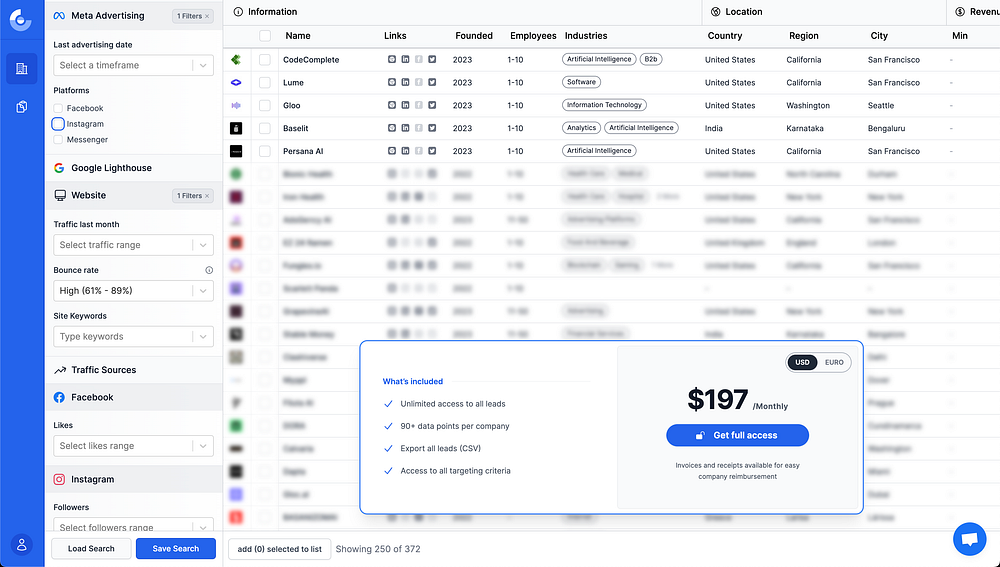Screen dimensions: 1000x567
Task: Open CodeComplete's Twitter icon
Action: [x=432, y=59]
